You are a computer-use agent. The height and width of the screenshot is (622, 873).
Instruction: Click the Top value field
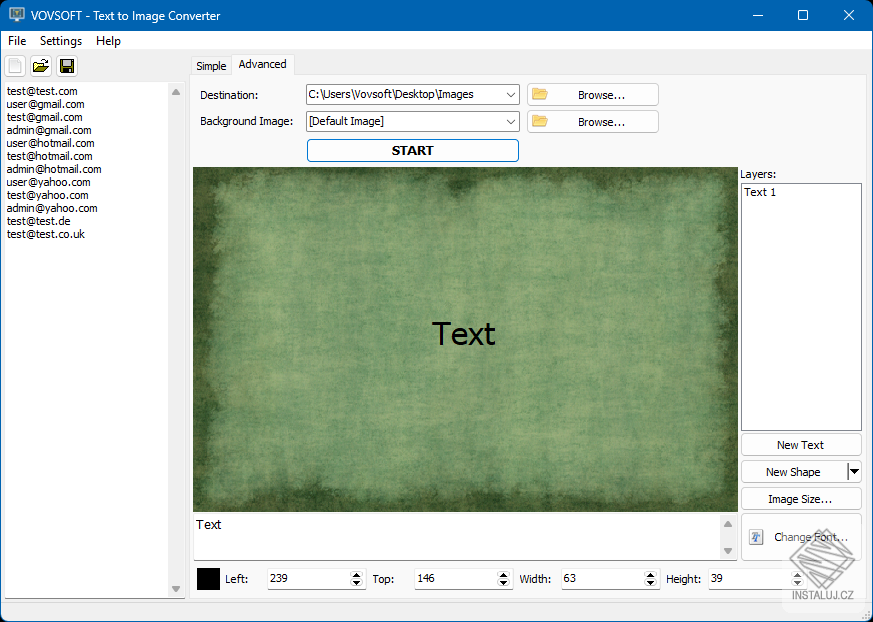click(456, 579)
